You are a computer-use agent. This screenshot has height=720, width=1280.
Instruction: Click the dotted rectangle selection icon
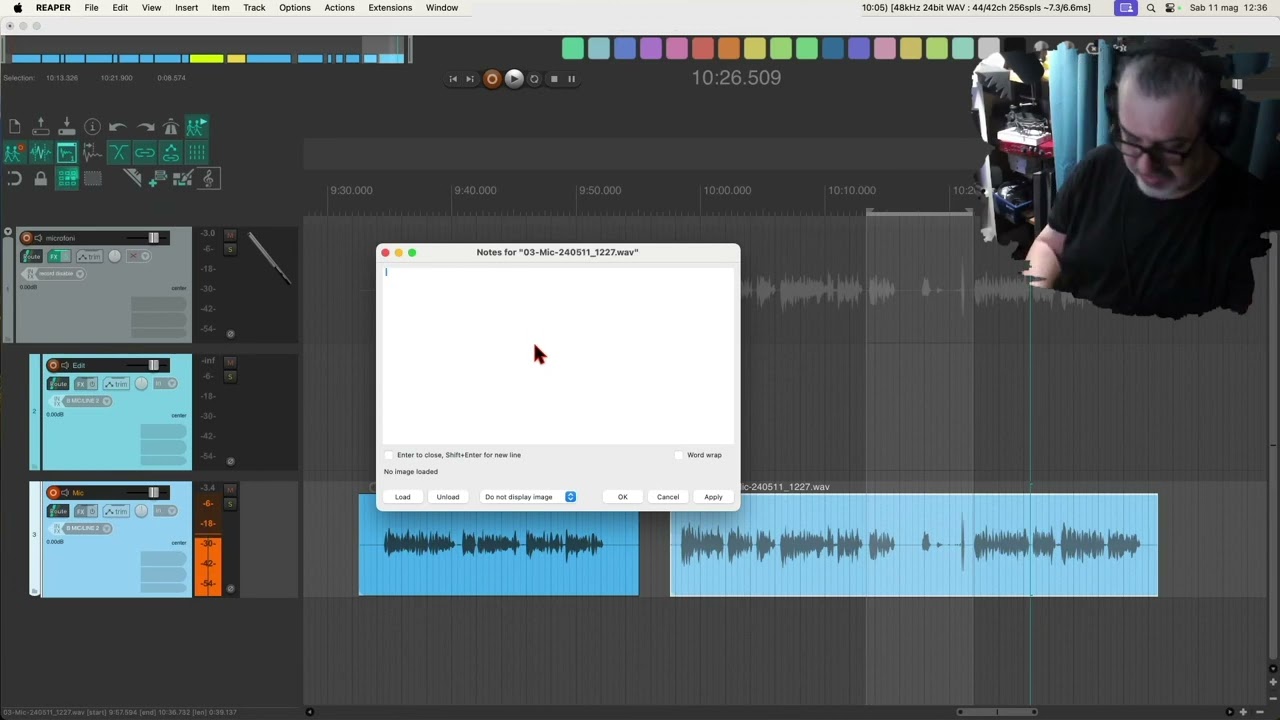coord(92,178)
